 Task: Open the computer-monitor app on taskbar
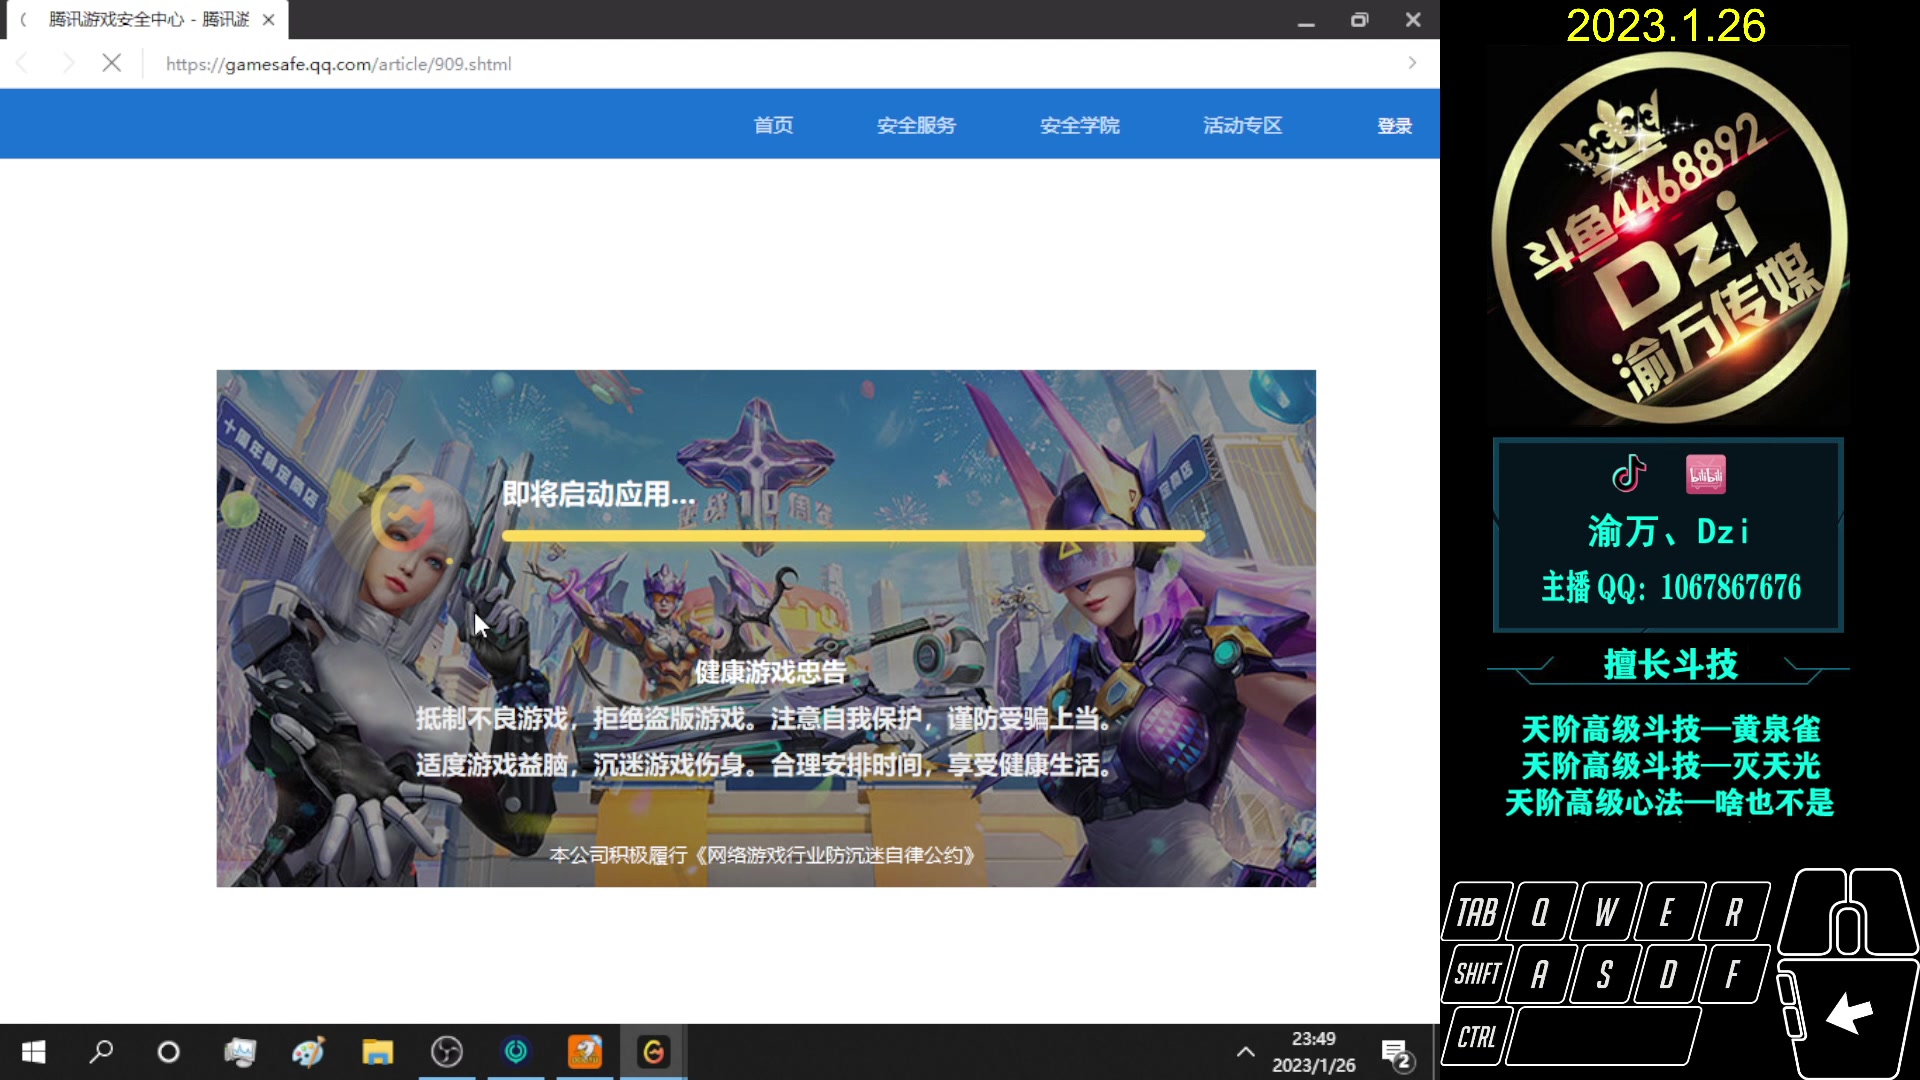[x=240, y=1052]
